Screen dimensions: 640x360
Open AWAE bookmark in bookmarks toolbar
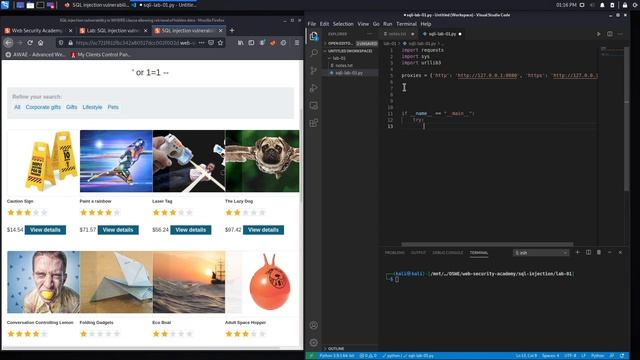pos(35,54)
